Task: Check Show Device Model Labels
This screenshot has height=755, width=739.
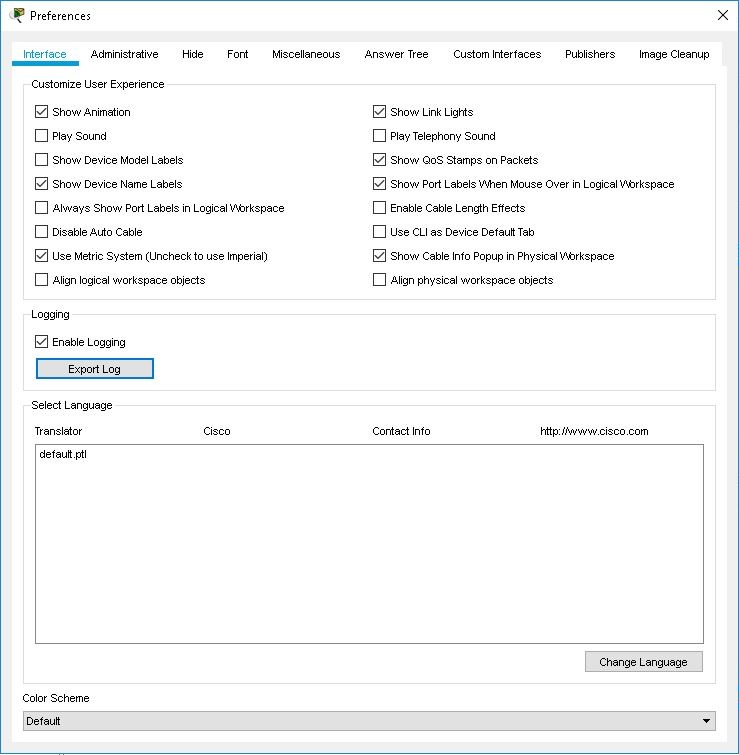Action: 41,160
